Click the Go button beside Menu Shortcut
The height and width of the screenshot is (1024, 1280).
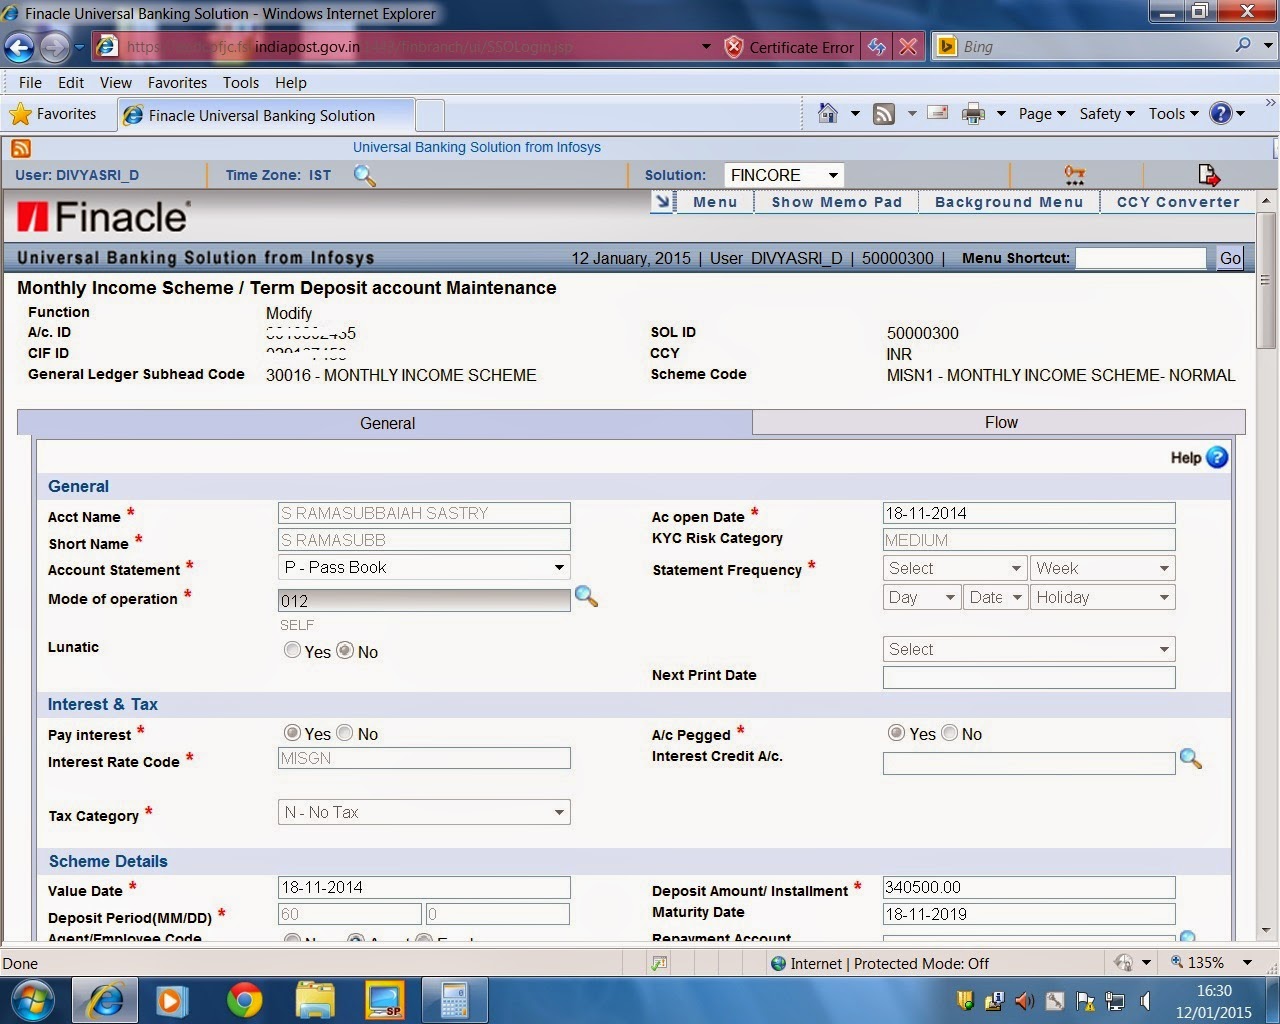[x=1230, y=258]
